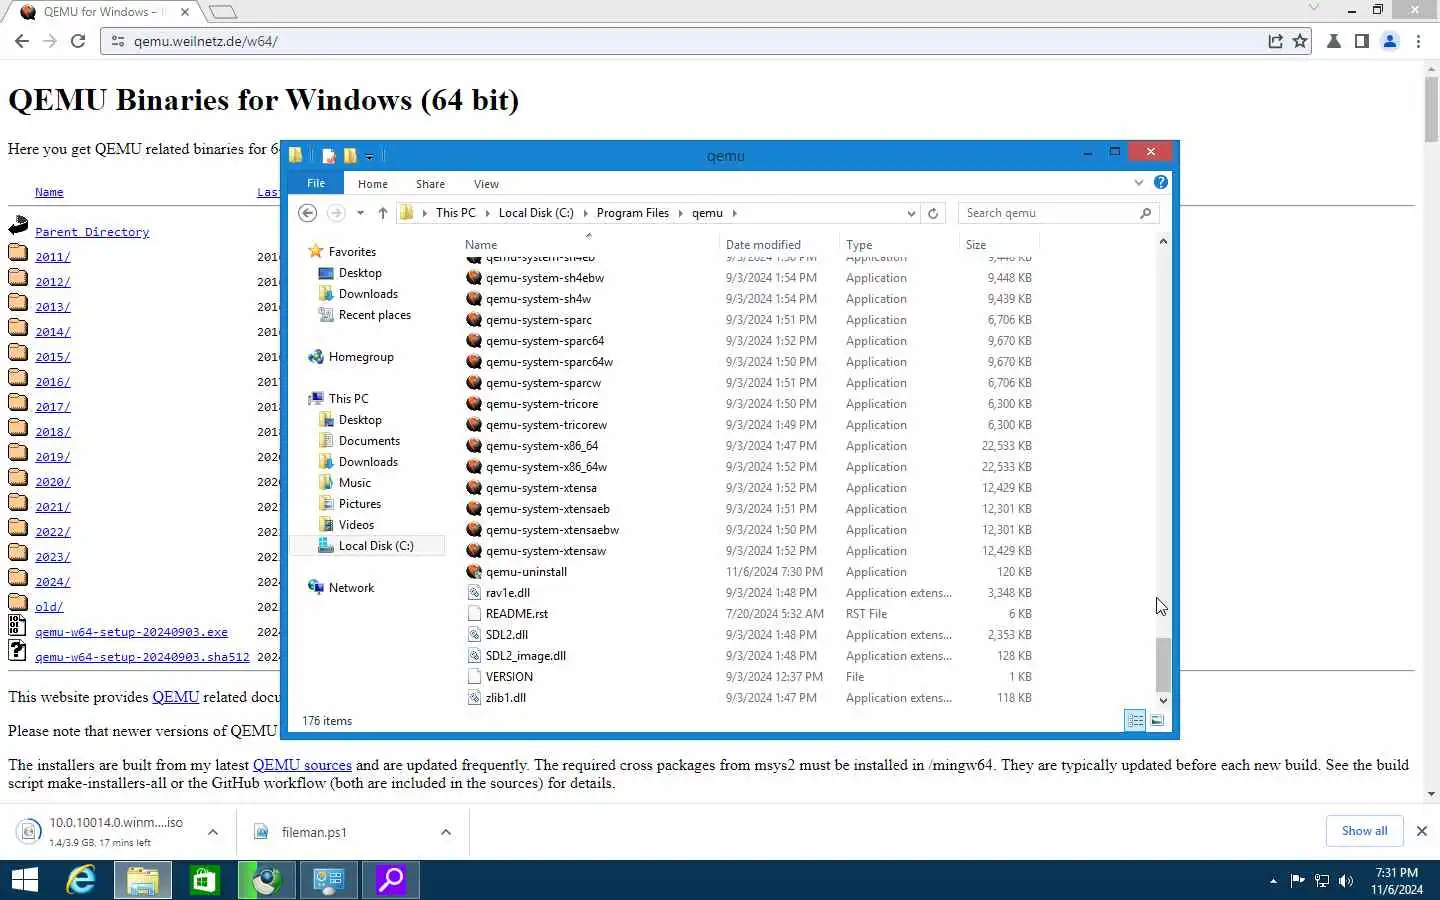
Task: Open Videos under This PC
Action: [356, 525]
